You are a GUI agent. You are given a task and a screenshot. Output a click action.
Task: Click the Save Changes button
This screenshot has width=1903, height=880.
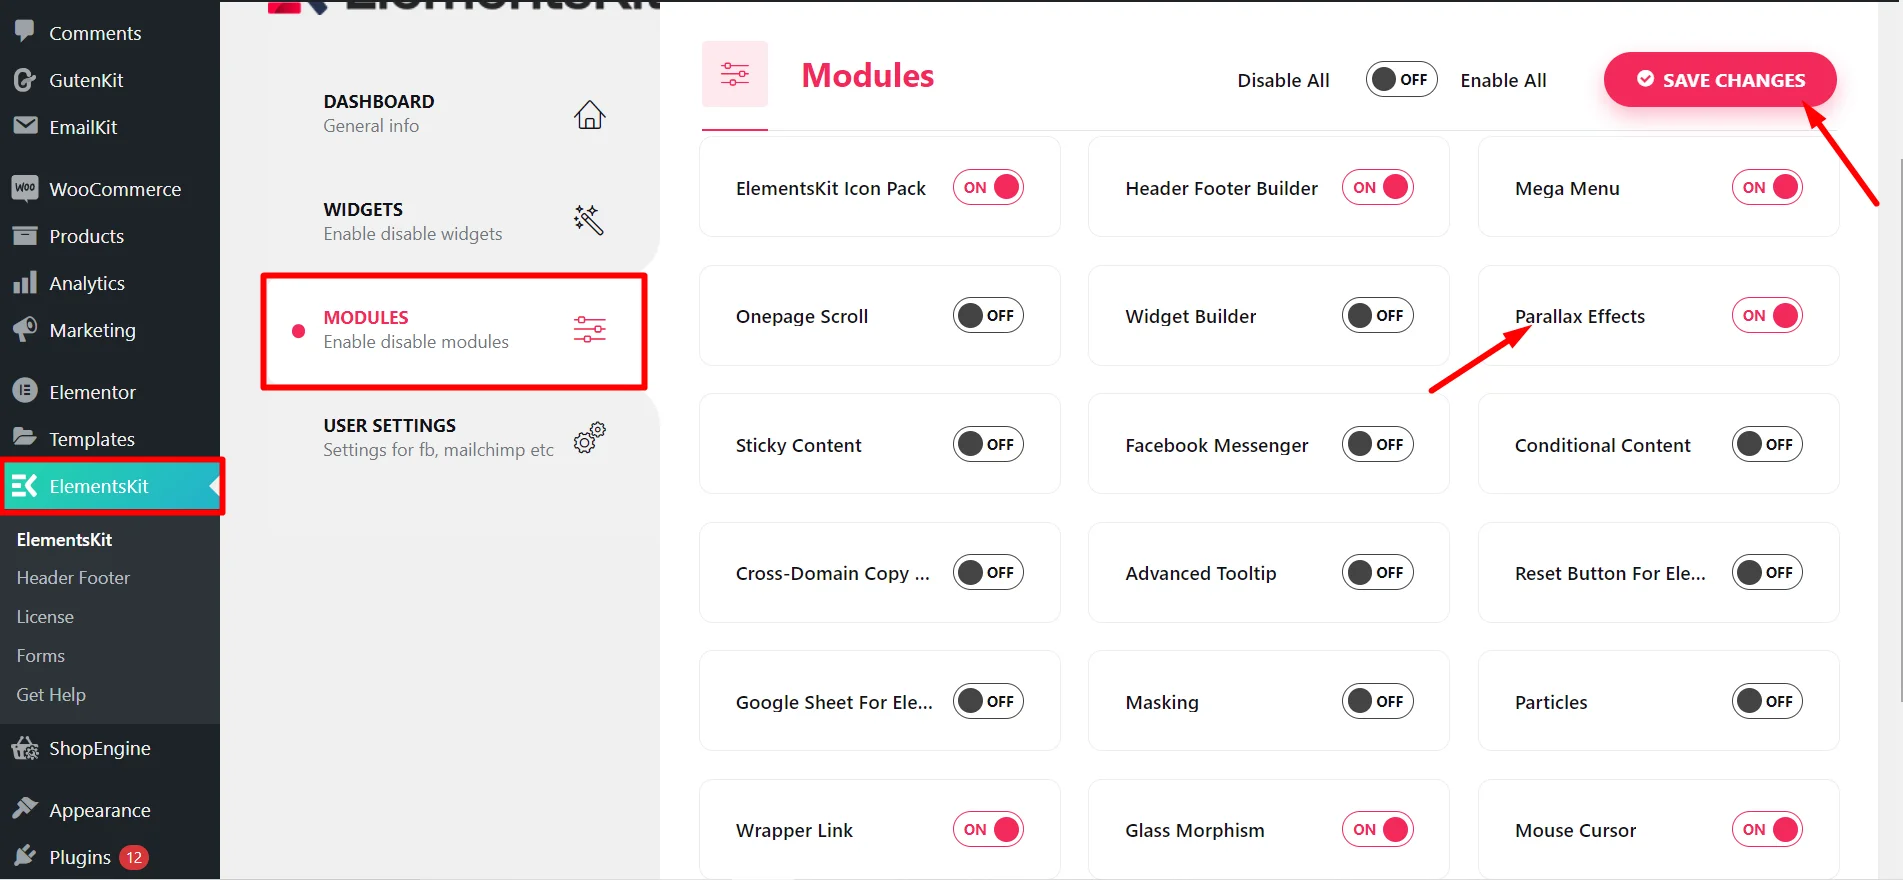[1719, 80]
